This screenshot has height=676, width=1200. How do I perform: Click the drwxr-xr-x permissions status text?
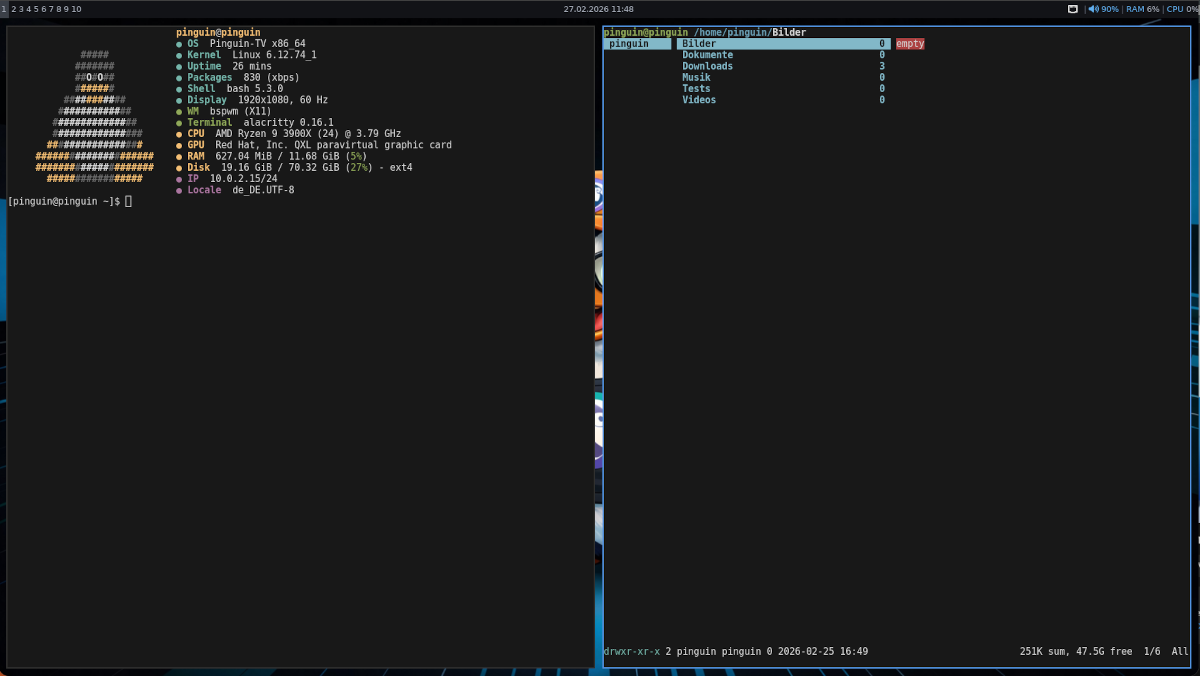coord(631,652)
